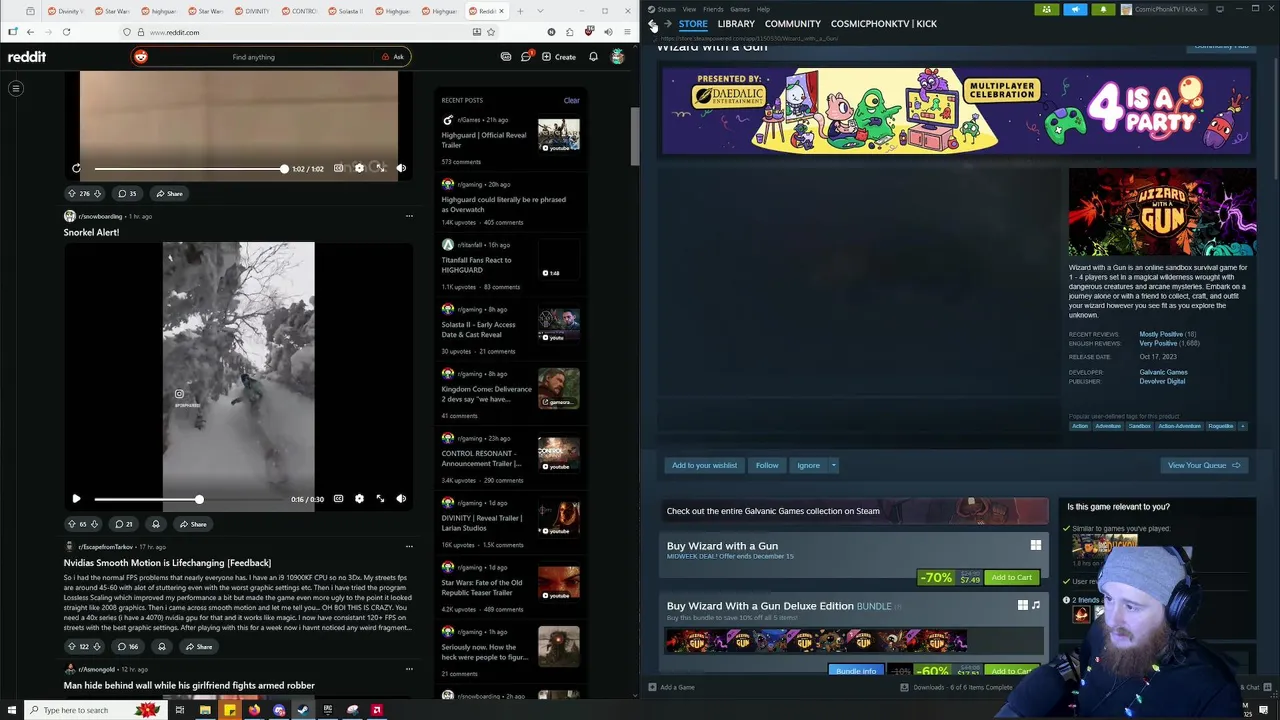Switch to Steam LIBRARY tab
The height and width of the screenshot is (720, 1280).
[x=736, y=24]
